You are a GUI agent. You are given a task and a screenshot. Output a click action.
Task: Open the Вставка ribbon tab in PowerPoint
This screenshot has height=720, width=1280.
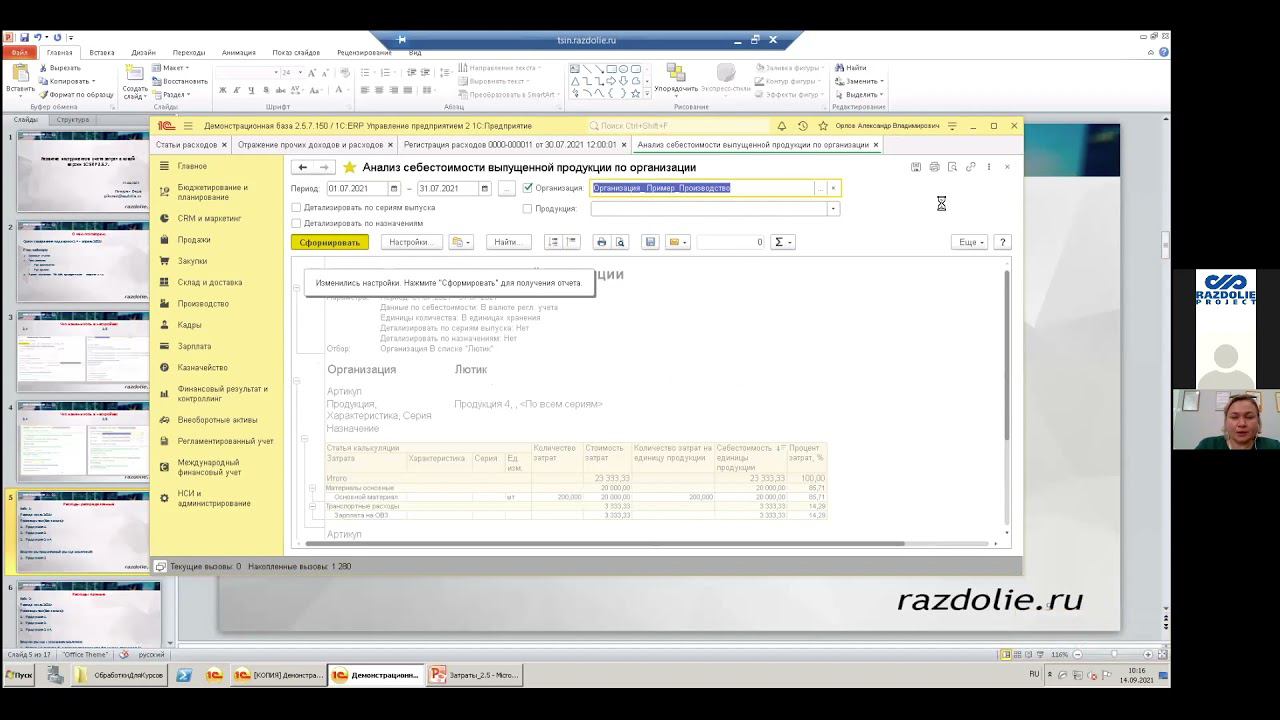[102, 52]
